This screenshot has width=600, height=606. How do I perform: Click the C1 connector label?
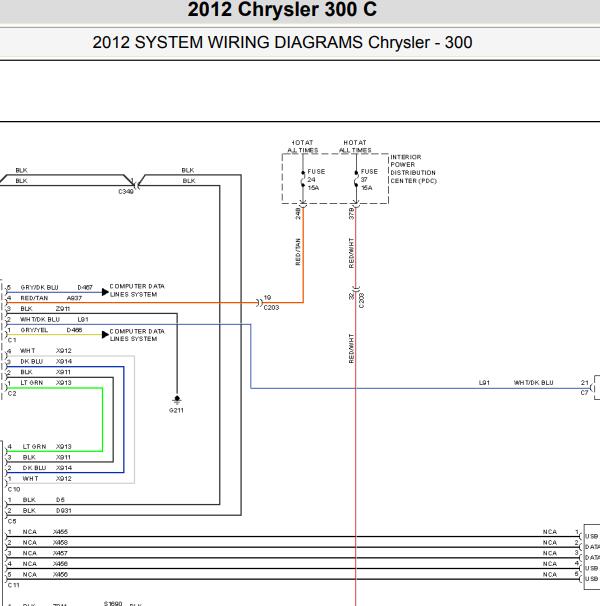pos(12,340)
